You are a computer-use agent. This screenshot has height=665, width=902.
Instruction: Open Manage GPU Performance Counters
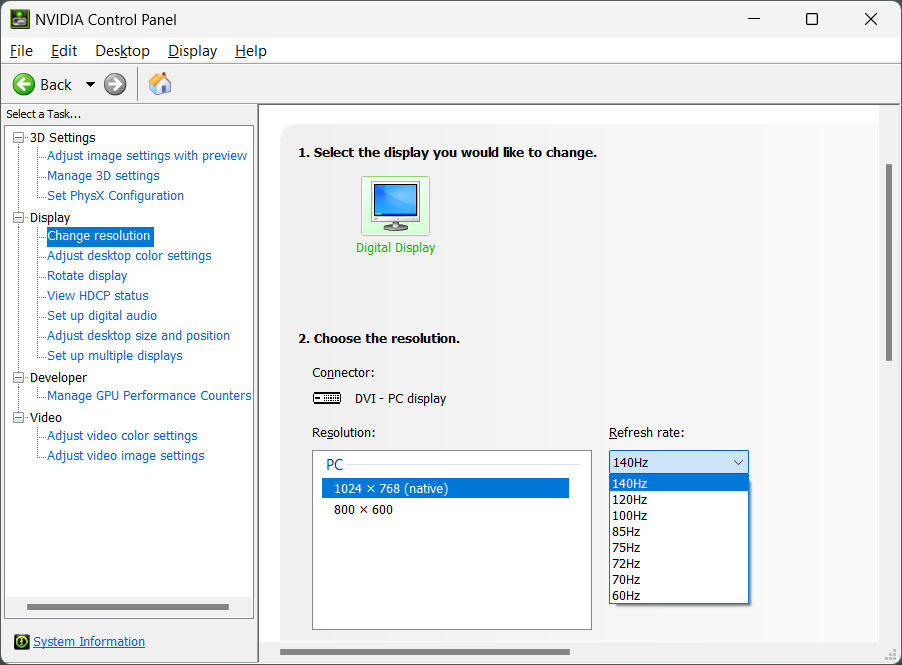[x=149, y=395]
